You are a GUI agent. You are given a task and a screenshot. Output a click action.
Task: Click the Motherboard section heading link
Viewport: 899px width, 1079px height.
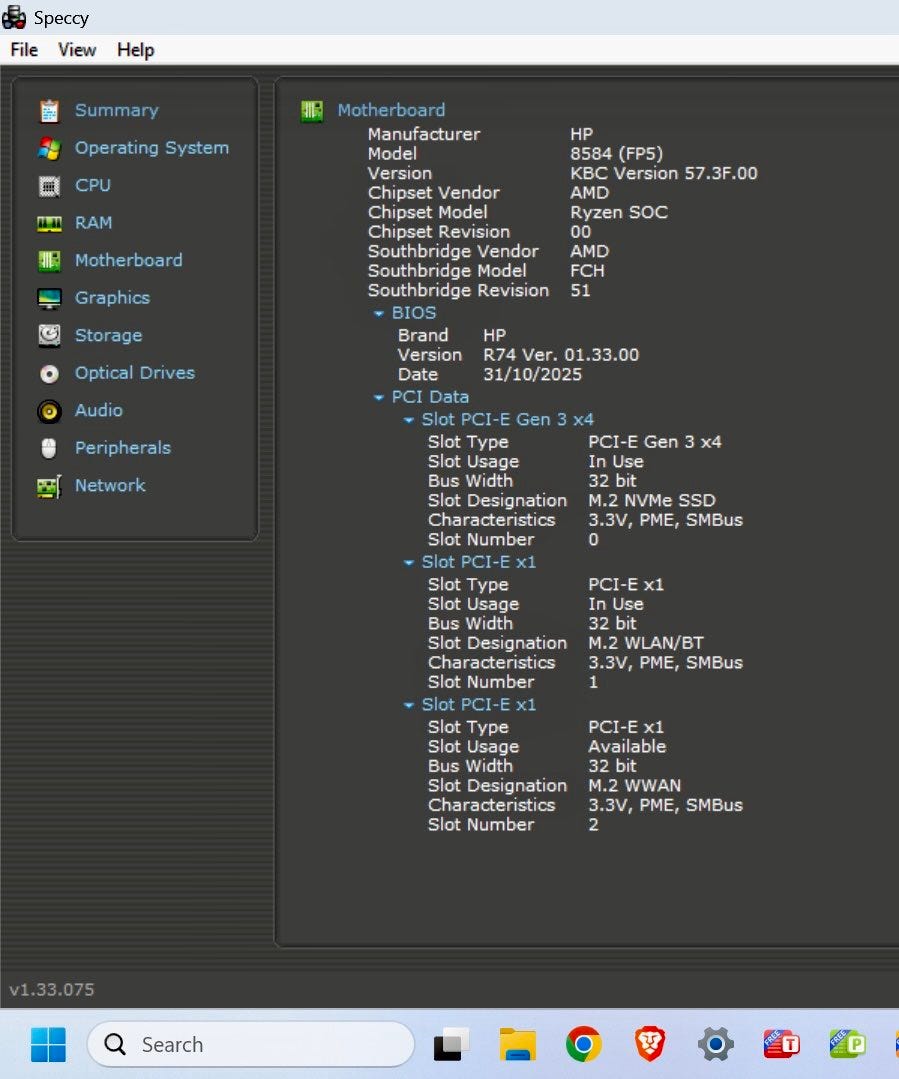pos(391,110)
